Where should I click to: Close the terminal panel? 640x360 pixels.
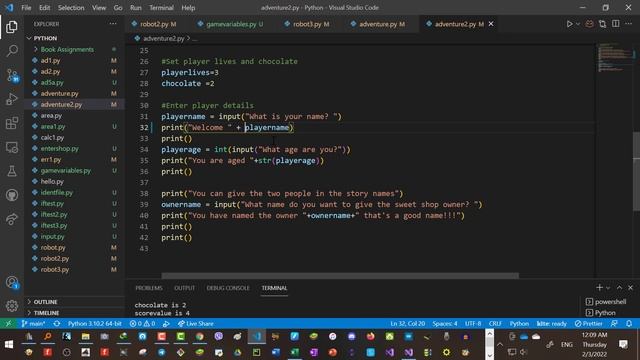tap(630, 288)
